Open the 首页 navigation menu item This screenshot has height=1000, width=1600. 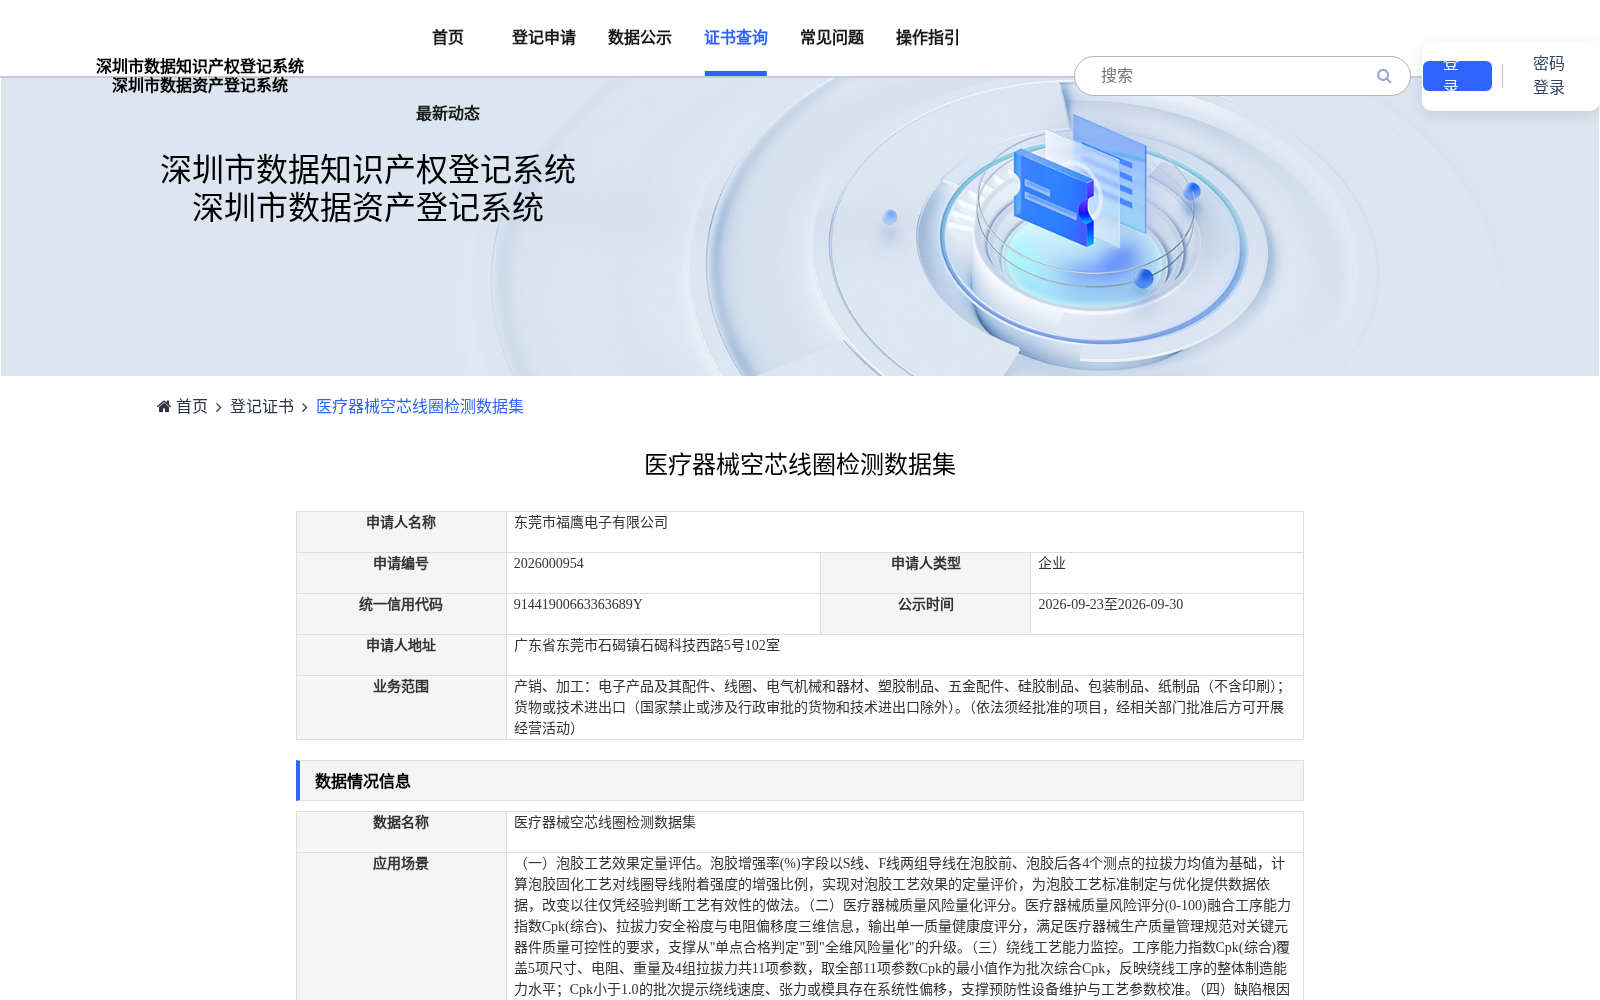(x=448, y=38)
